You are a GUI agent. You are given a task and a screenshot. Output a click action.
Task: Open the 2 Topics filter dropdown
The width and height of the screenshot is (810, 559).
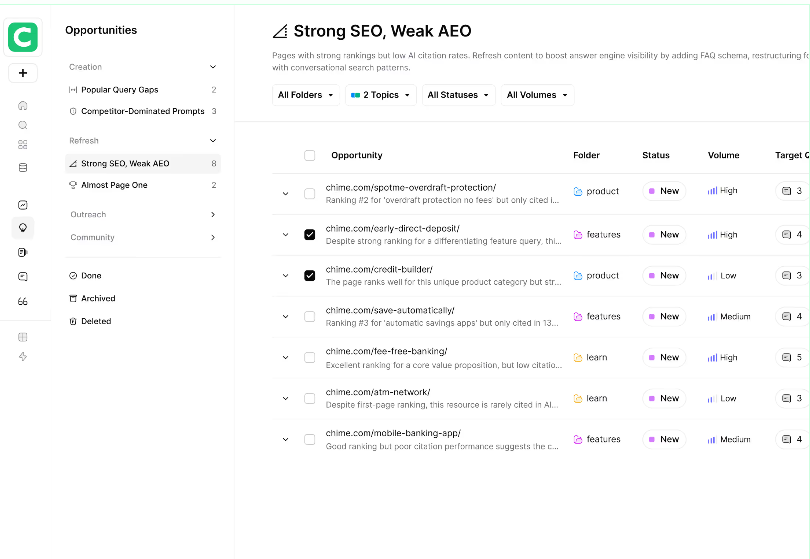tap(381, 95)
